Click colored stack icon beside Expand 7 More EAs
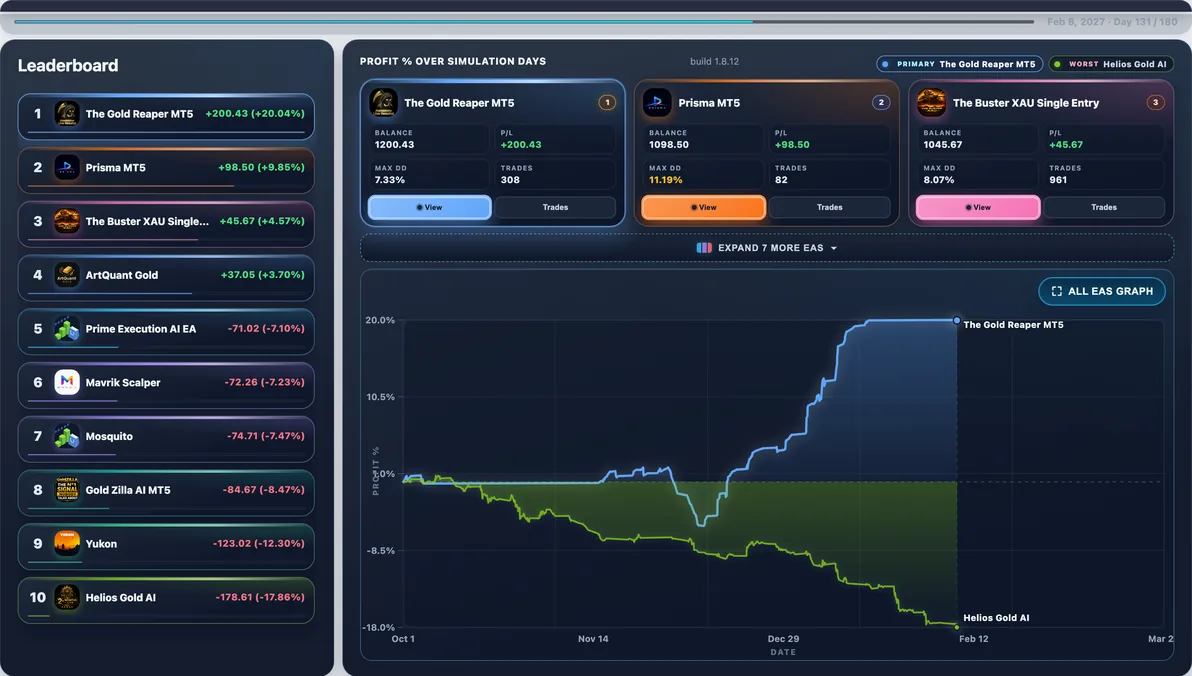This screenshot has height=676, width=1192. pos(704,248)
